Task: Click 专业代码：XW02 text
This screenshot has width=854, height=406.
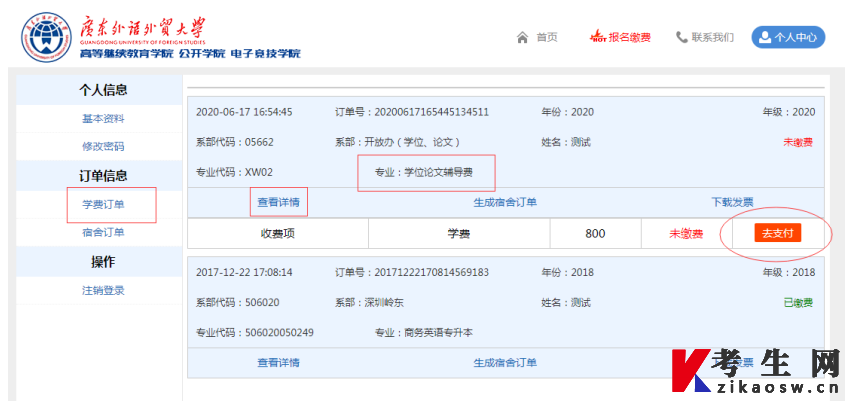Action: pos(234,172)
